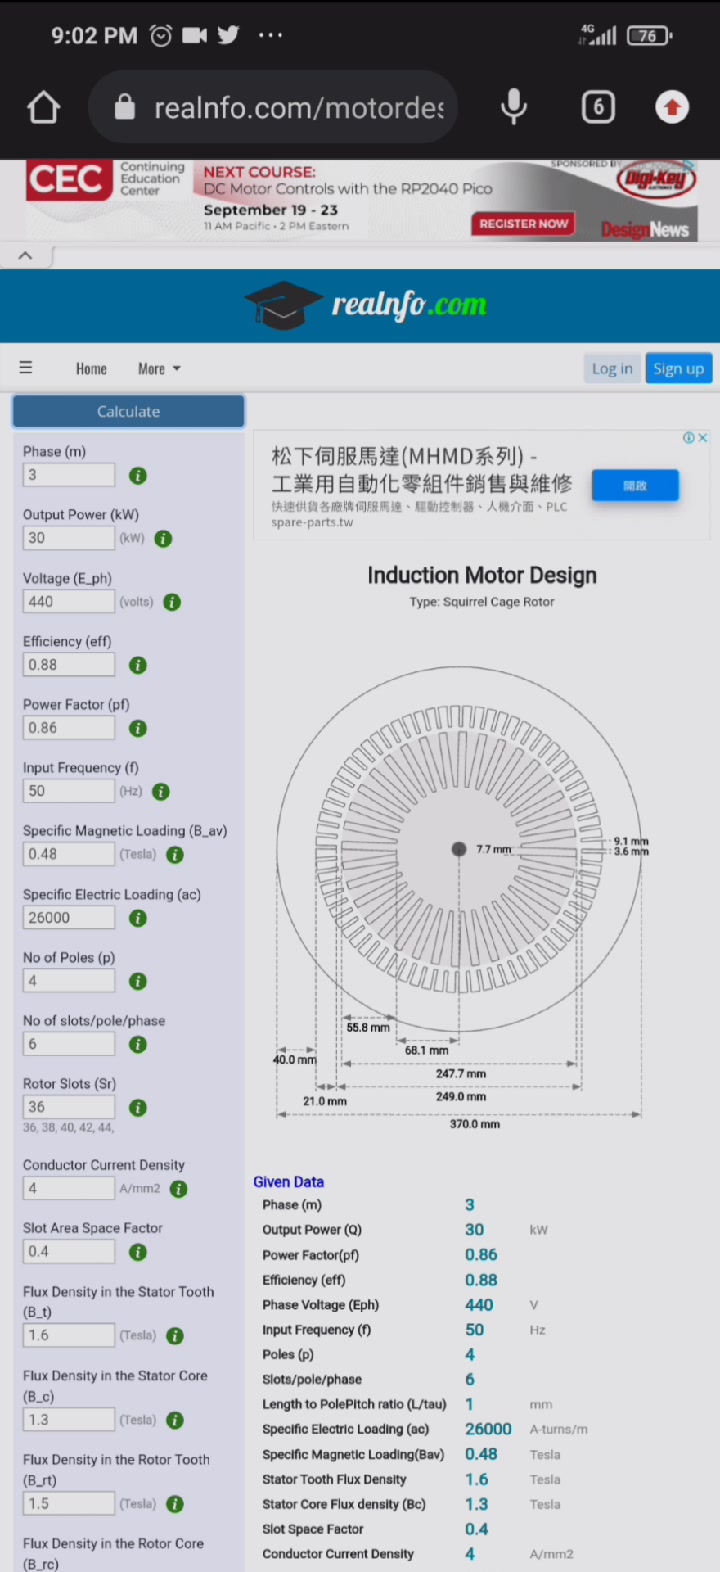The image size is (720, 1572).
Task: Click info icon beside No of Poles field
Action: pos(138,982)
